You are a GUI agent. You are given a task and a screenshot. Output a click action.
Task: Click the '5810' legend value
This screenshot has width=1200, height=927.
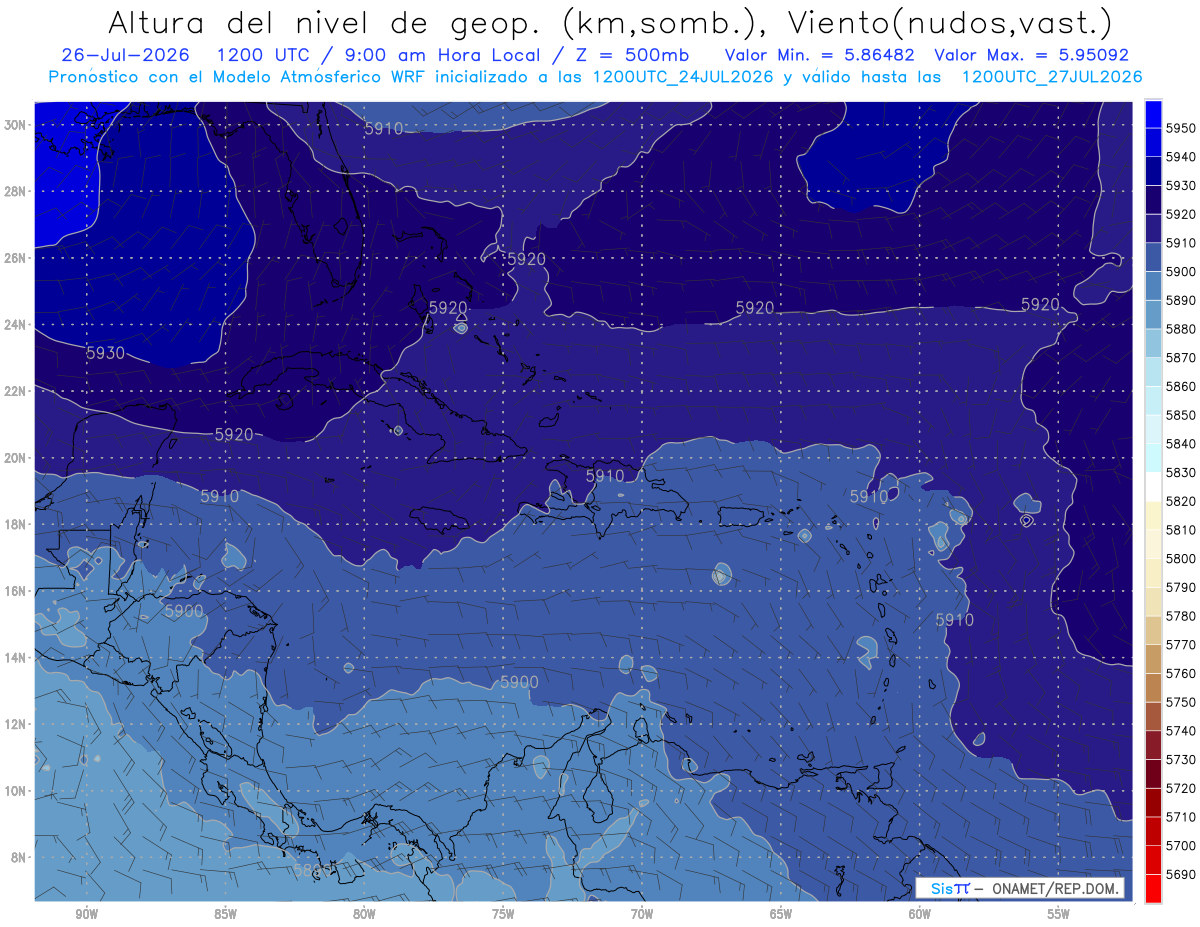(x=1181, y=529)
